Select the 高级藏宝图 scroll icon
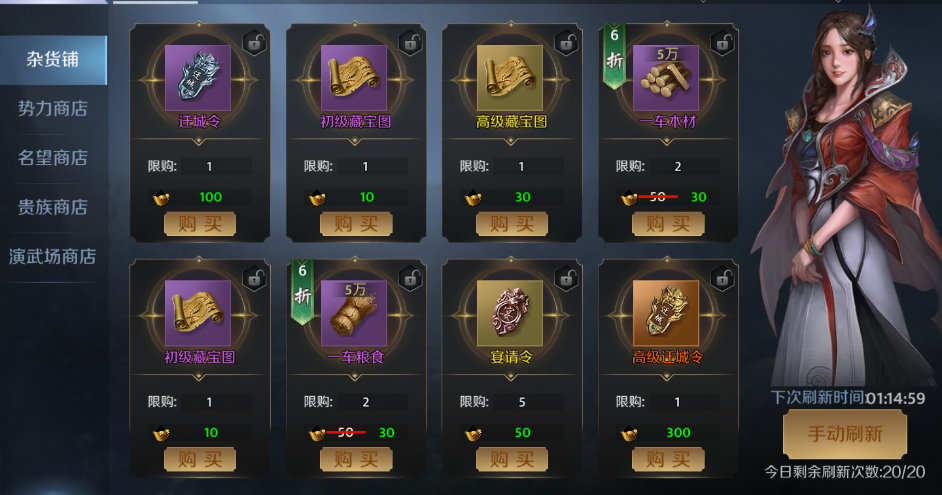 pyautogui.click(x=510, y=77)
